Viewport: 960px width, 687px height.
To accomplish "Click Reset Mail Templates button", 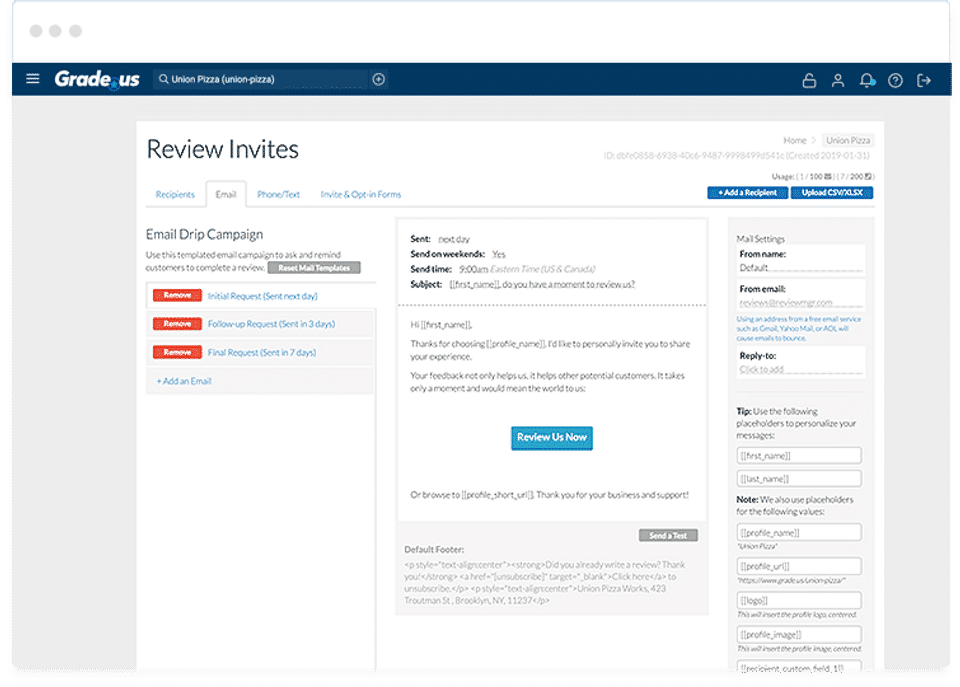I will [314, 268].
